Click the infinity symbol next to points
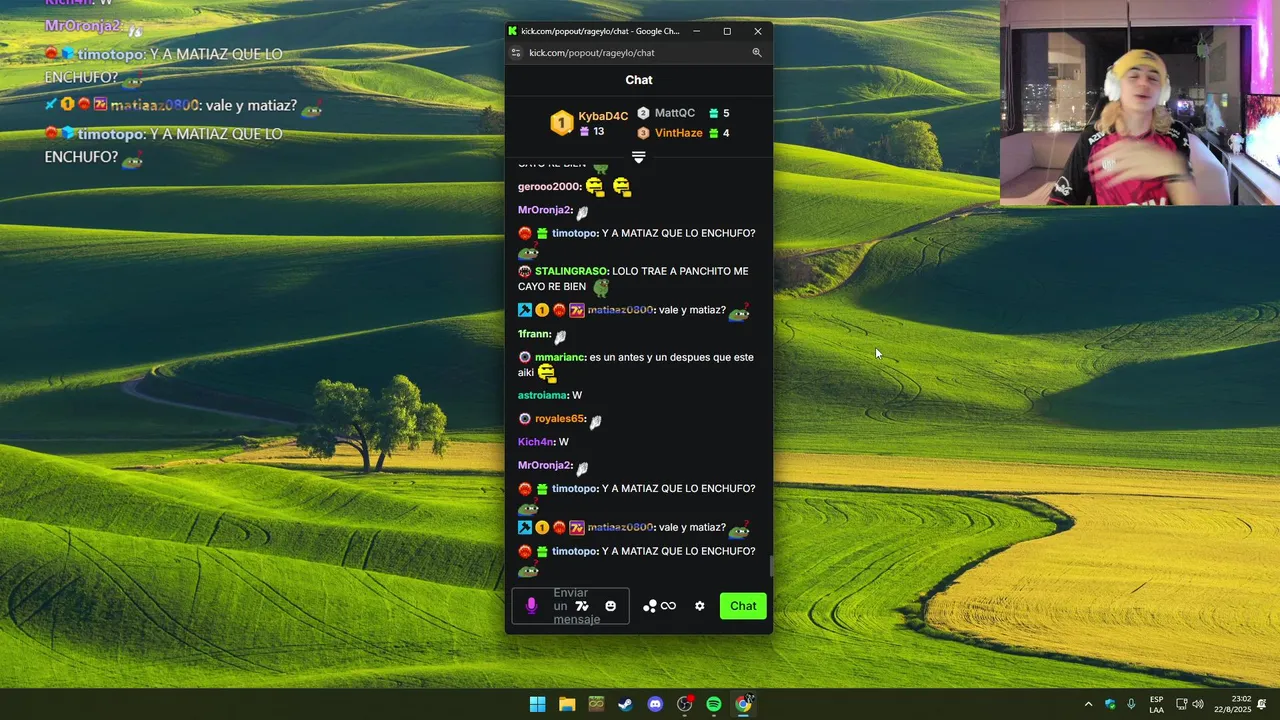 (x=668, y=606)
